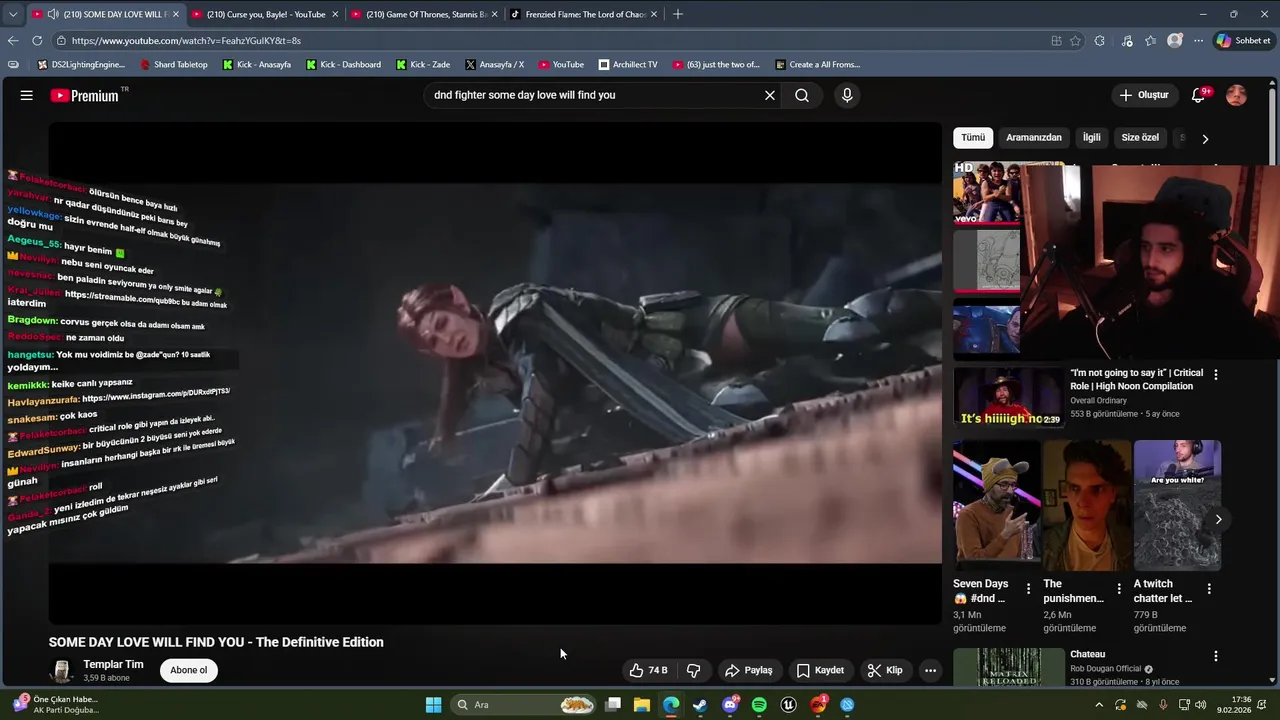This screenshot has width=1280, height=720.
Task: Open browser extensions puzzle icon
Action: click(1100, 41)
